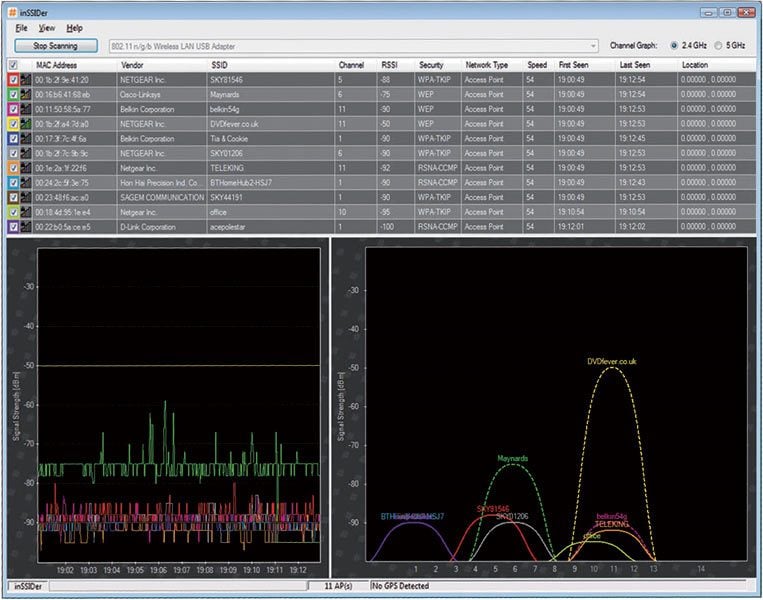The width and height of the screenshot is (763, 600).
Task: Open the wireless adapter dropdown
Action: coord(593,46)
